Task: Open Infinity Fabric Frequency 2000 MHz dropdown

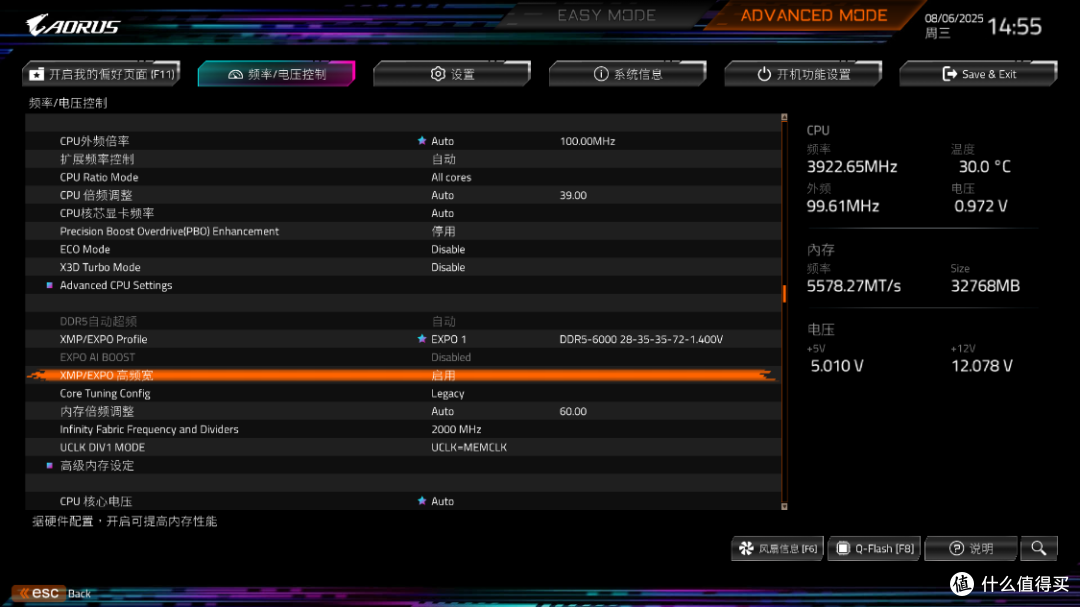Action: 456,429
